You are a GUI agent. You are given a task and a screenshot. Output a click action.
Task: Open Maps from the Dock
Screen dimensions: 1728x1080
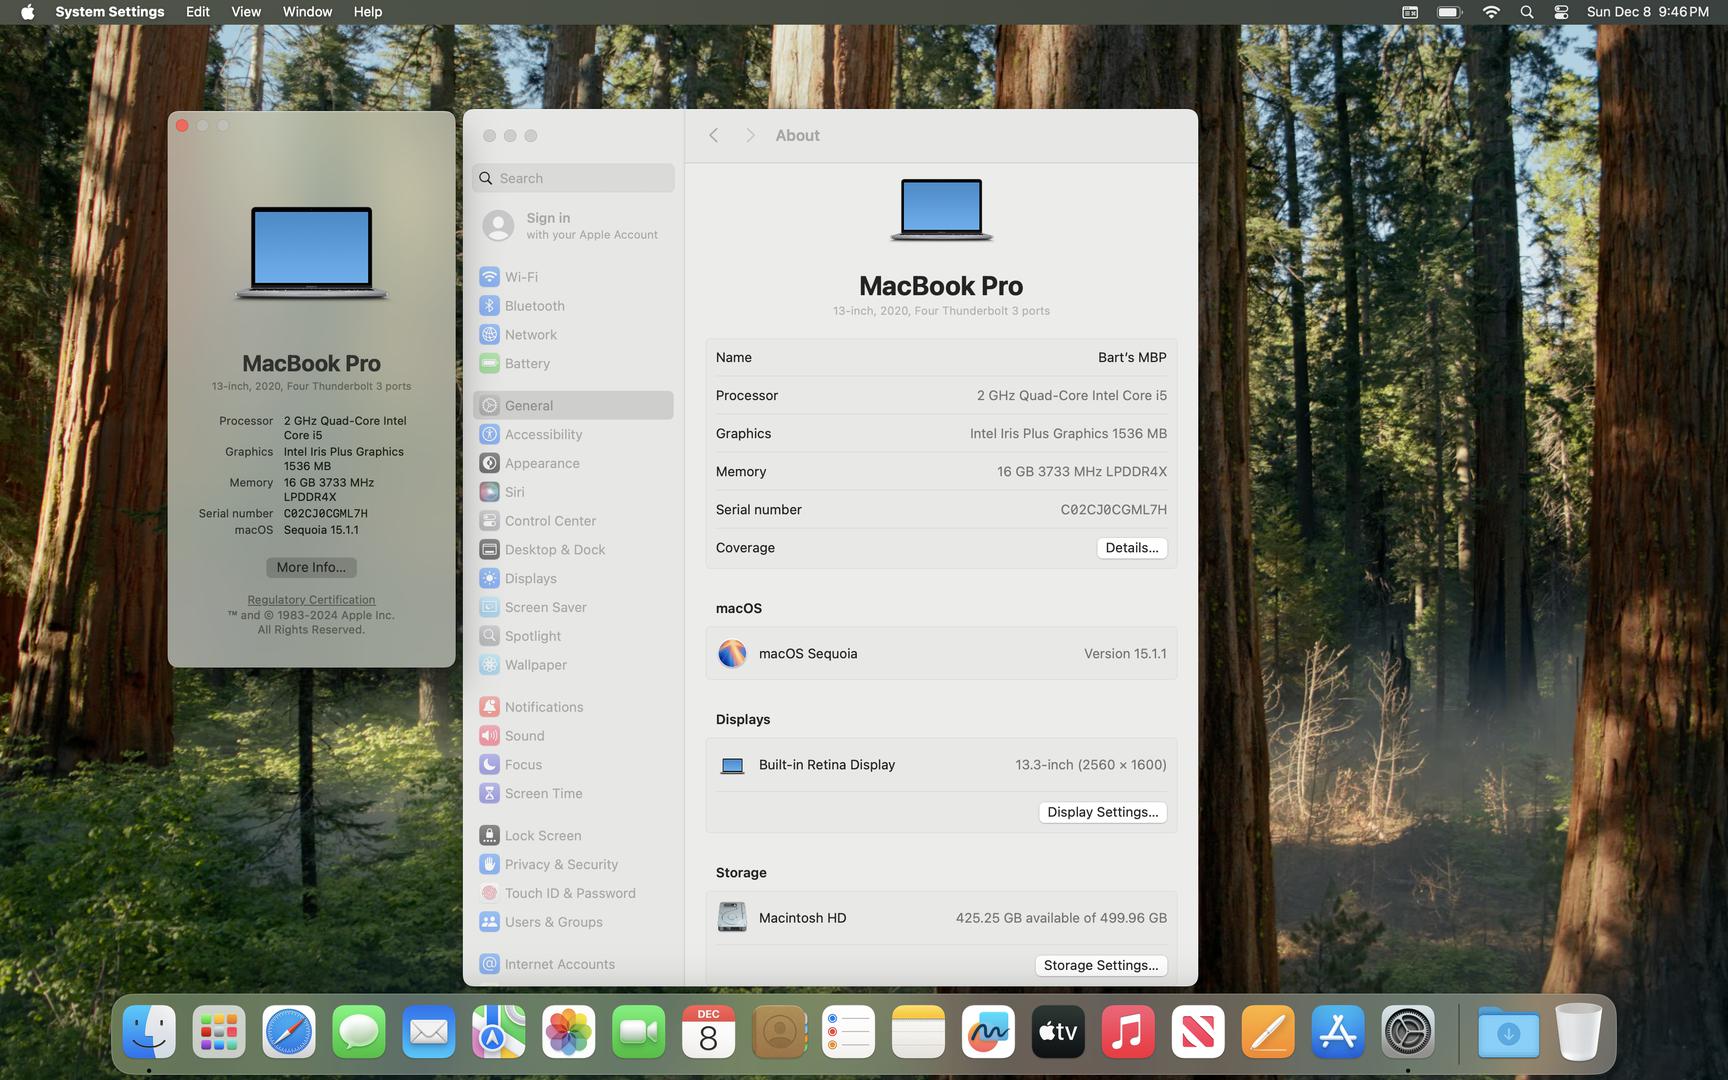pos(499,1032)
